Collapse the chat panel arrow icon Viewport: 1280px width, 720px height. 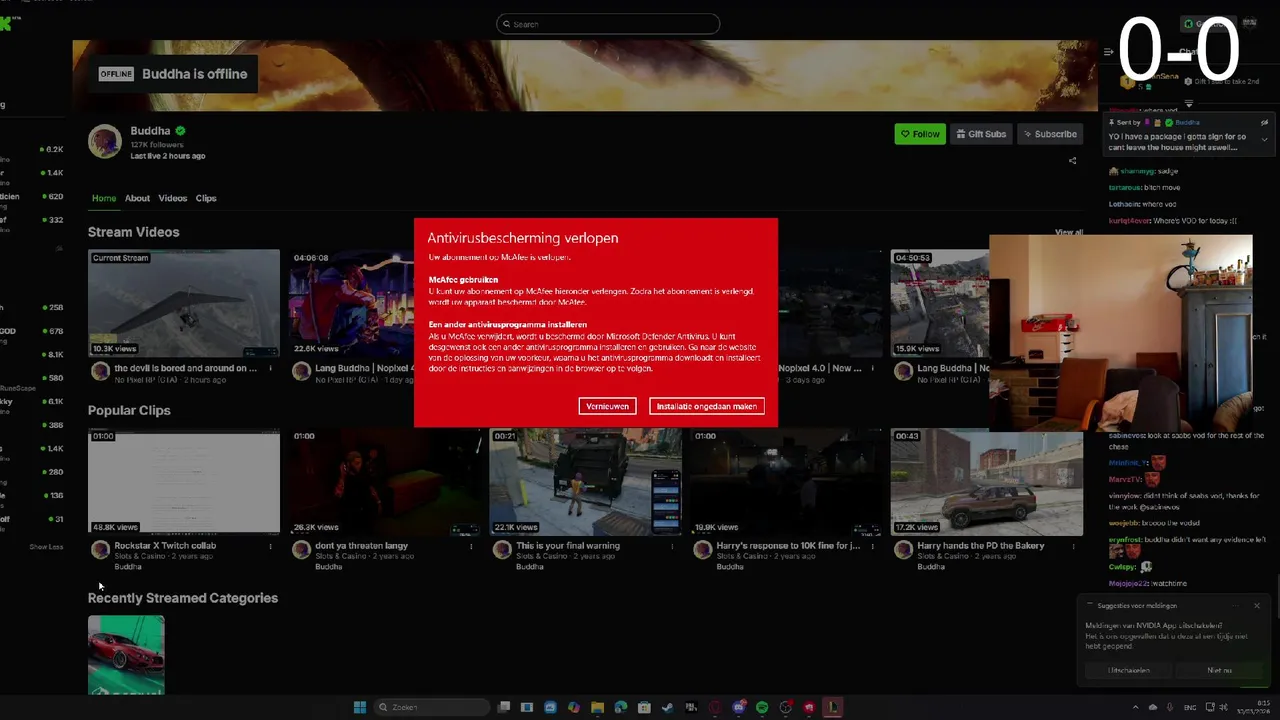pos(1108,52)
